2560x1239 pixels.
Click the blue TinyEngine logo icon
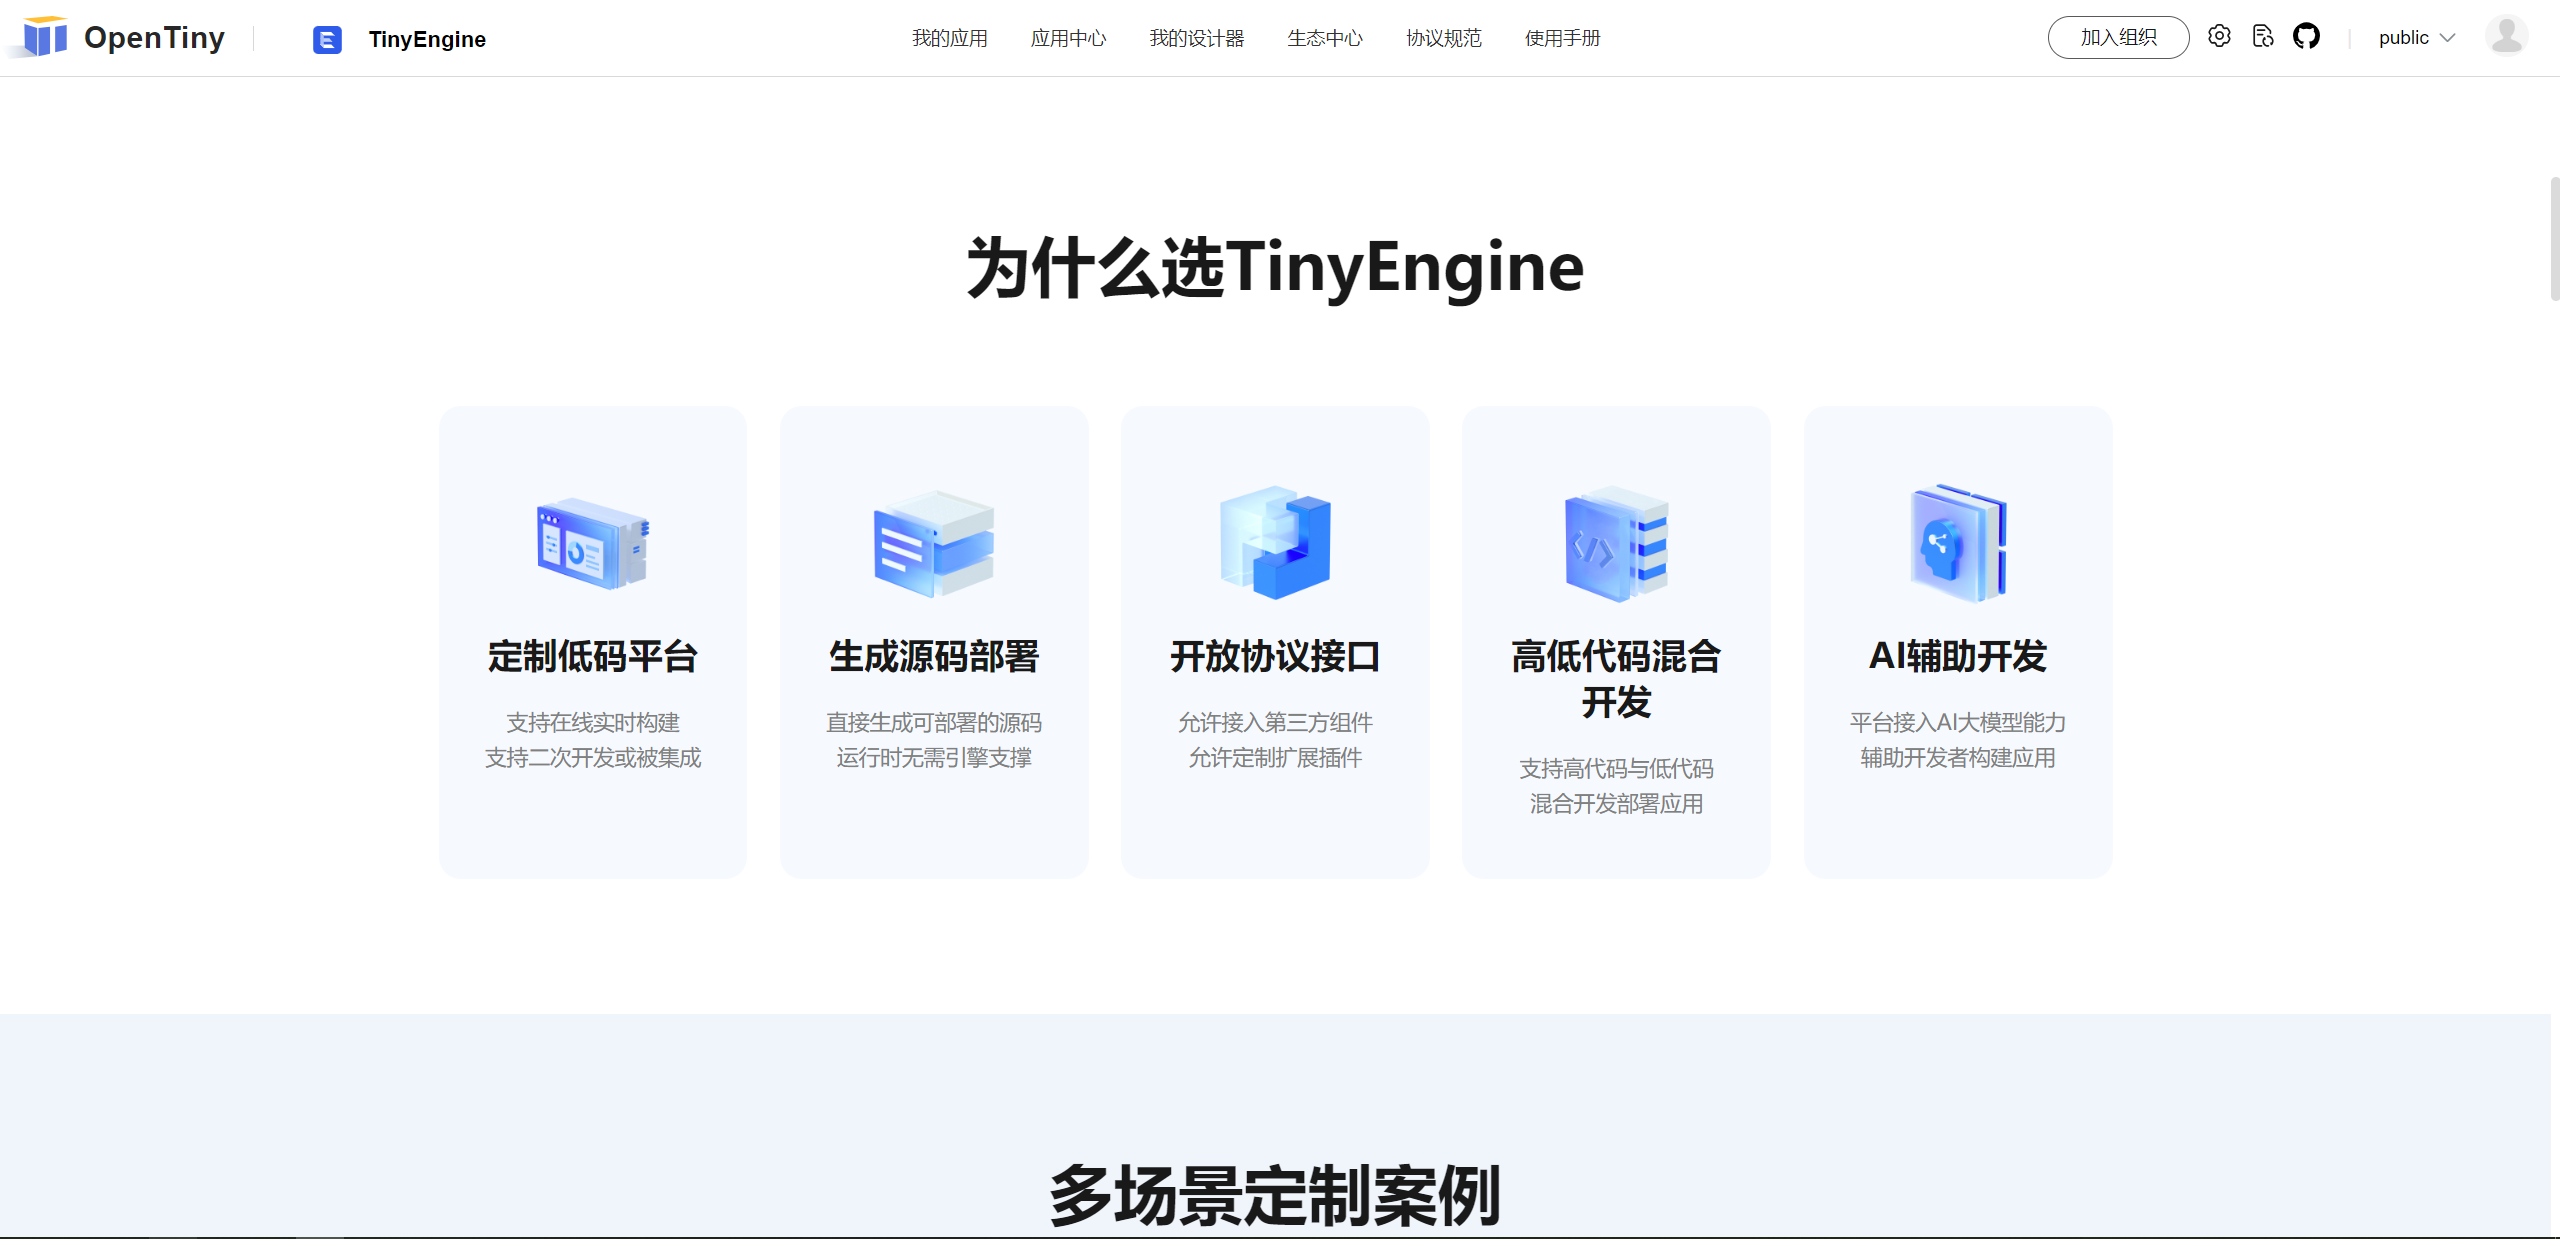point(327,39)
